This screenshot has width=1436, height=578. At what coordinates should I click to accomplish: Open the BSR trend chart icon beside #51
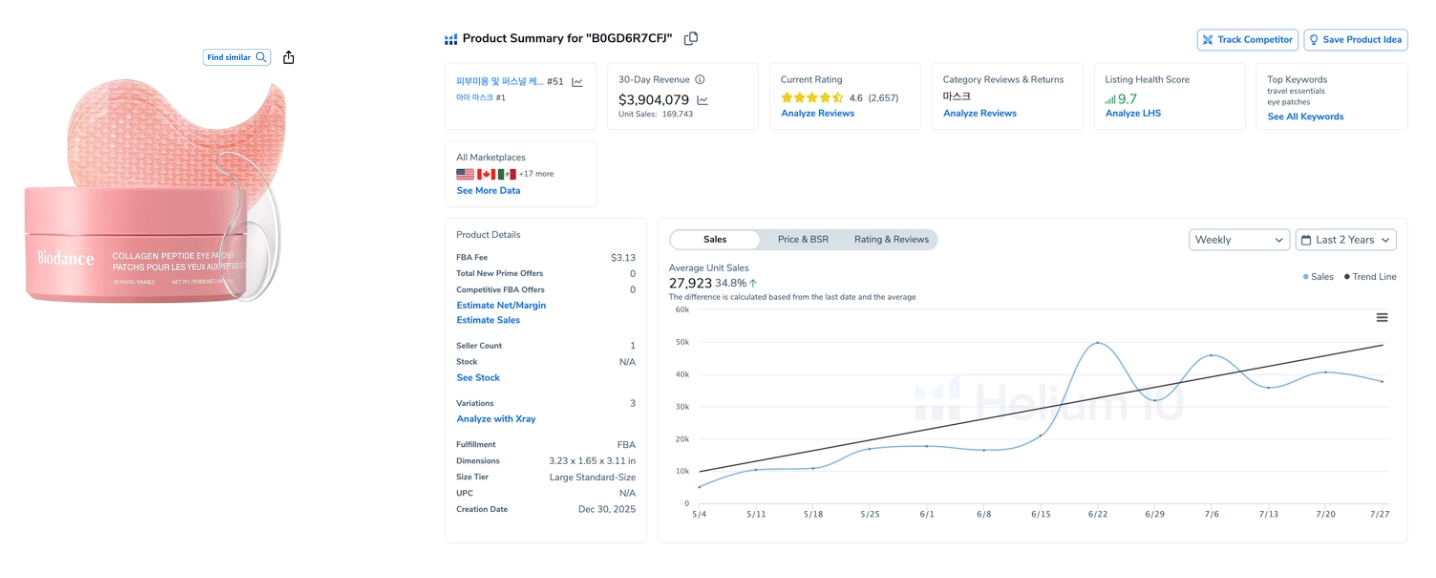coord(577,82)
